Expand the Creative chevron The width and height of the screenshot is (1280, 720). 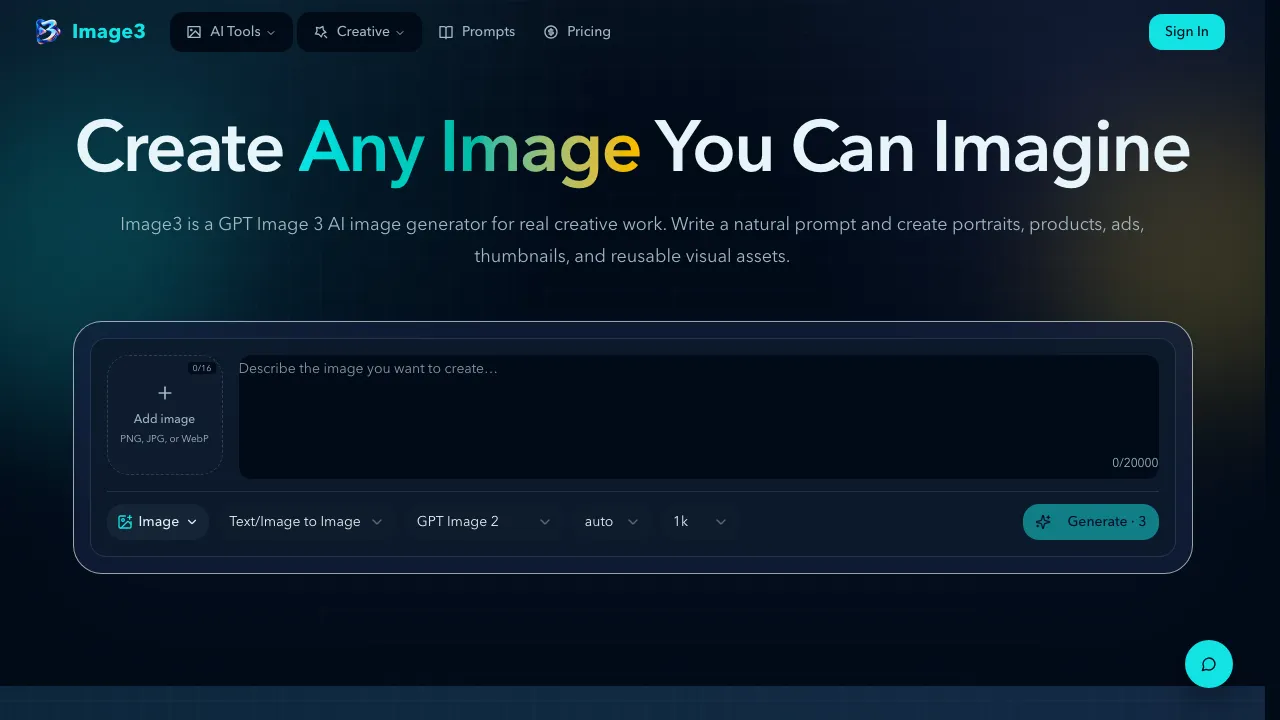(x=400, y=33)
